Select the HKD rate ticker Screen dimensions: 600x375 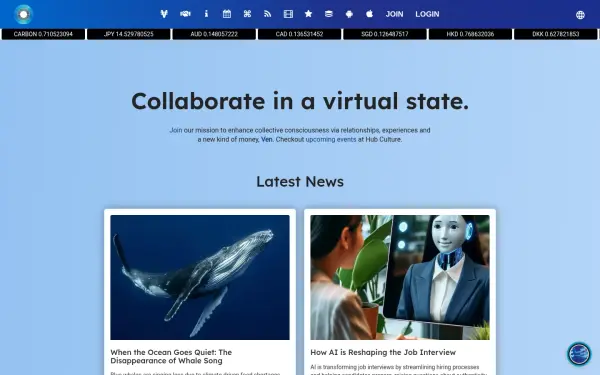coord(470,34)
